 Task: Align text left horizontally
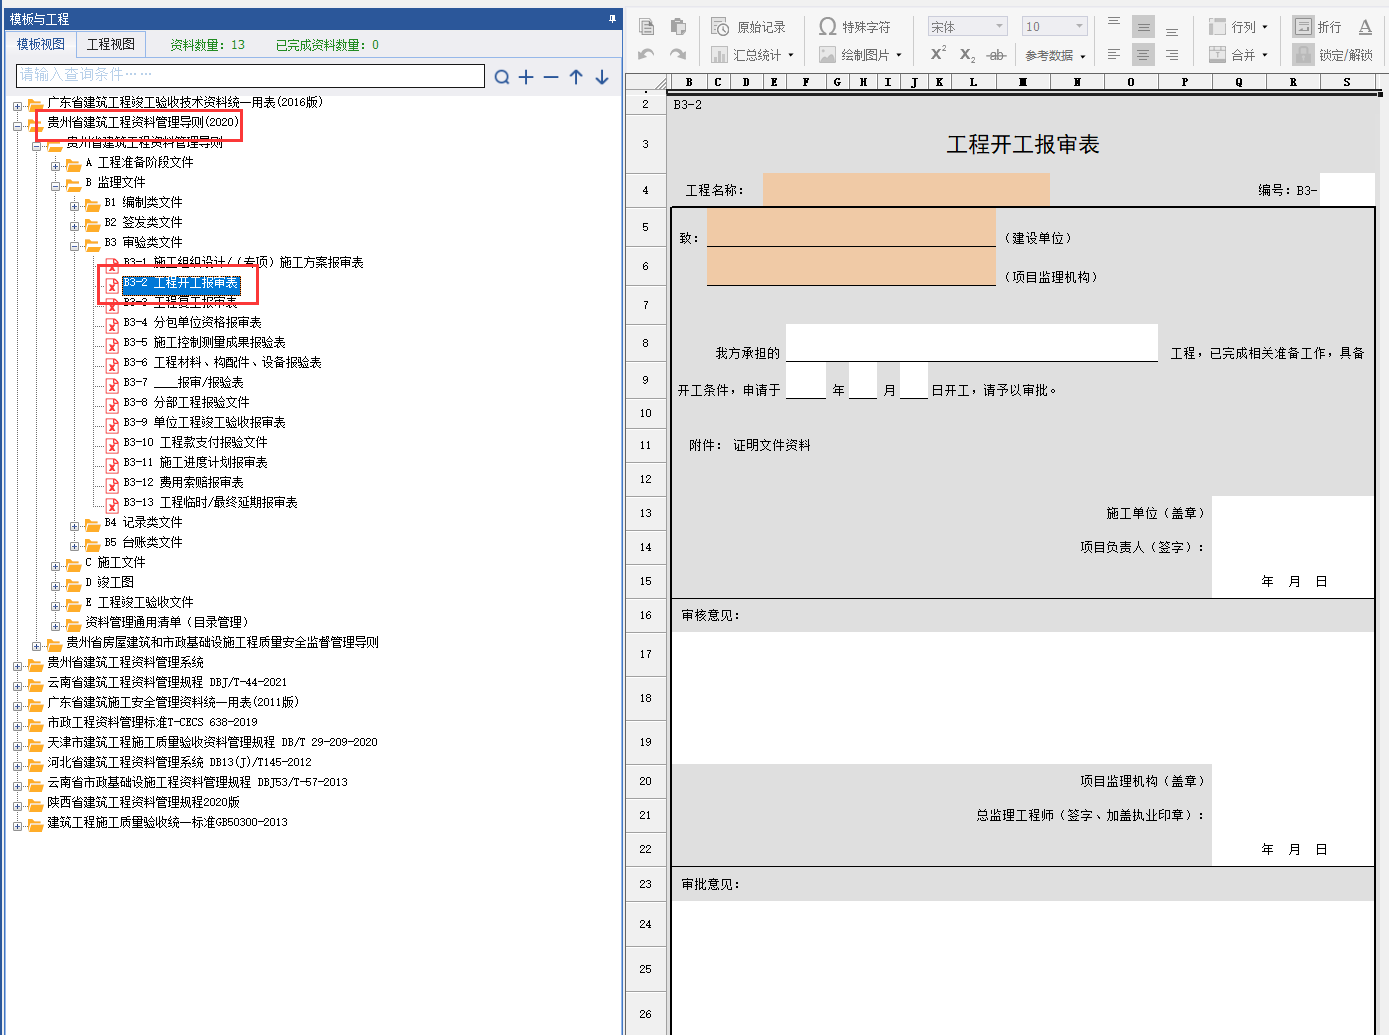click(1114, 54)
